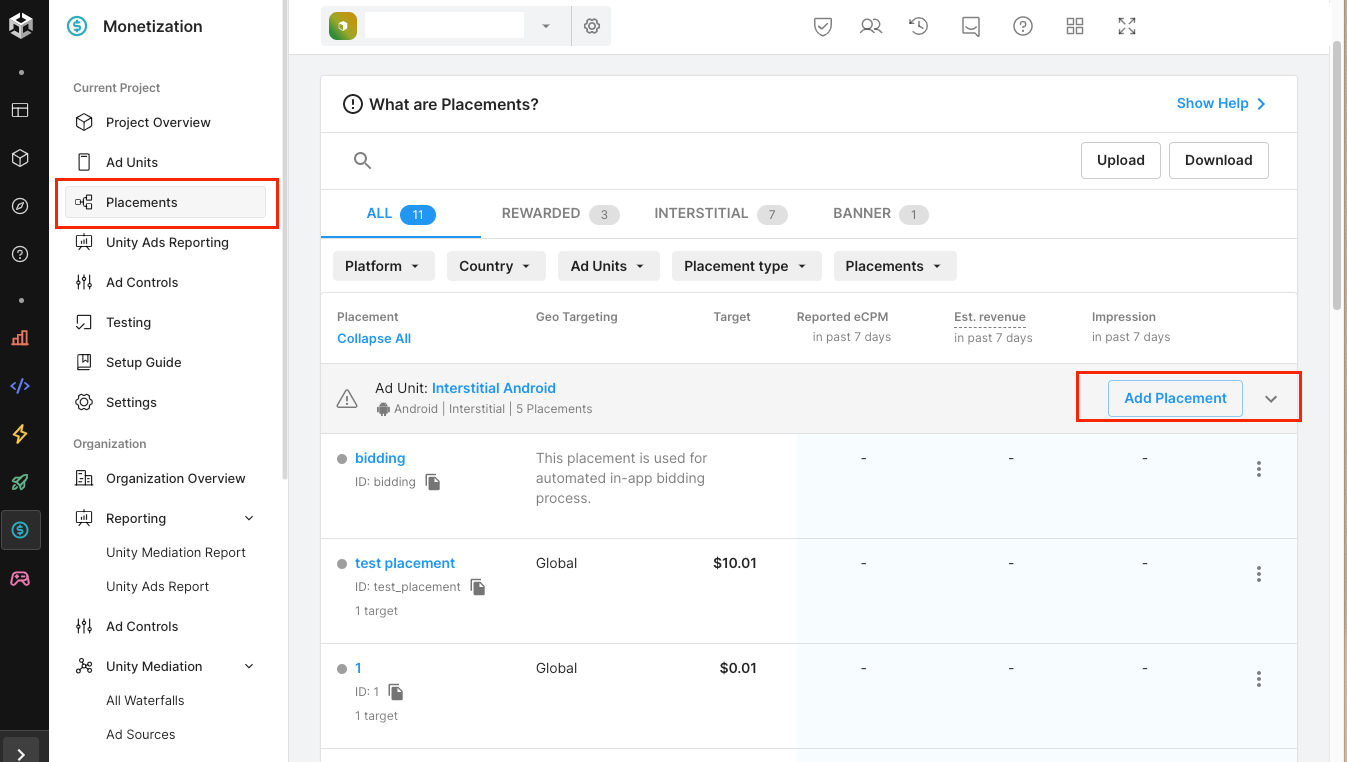This screenshot has height=762, width=1347.
Task: Click the Unity logo in the left rail
Action: [21, 26]
